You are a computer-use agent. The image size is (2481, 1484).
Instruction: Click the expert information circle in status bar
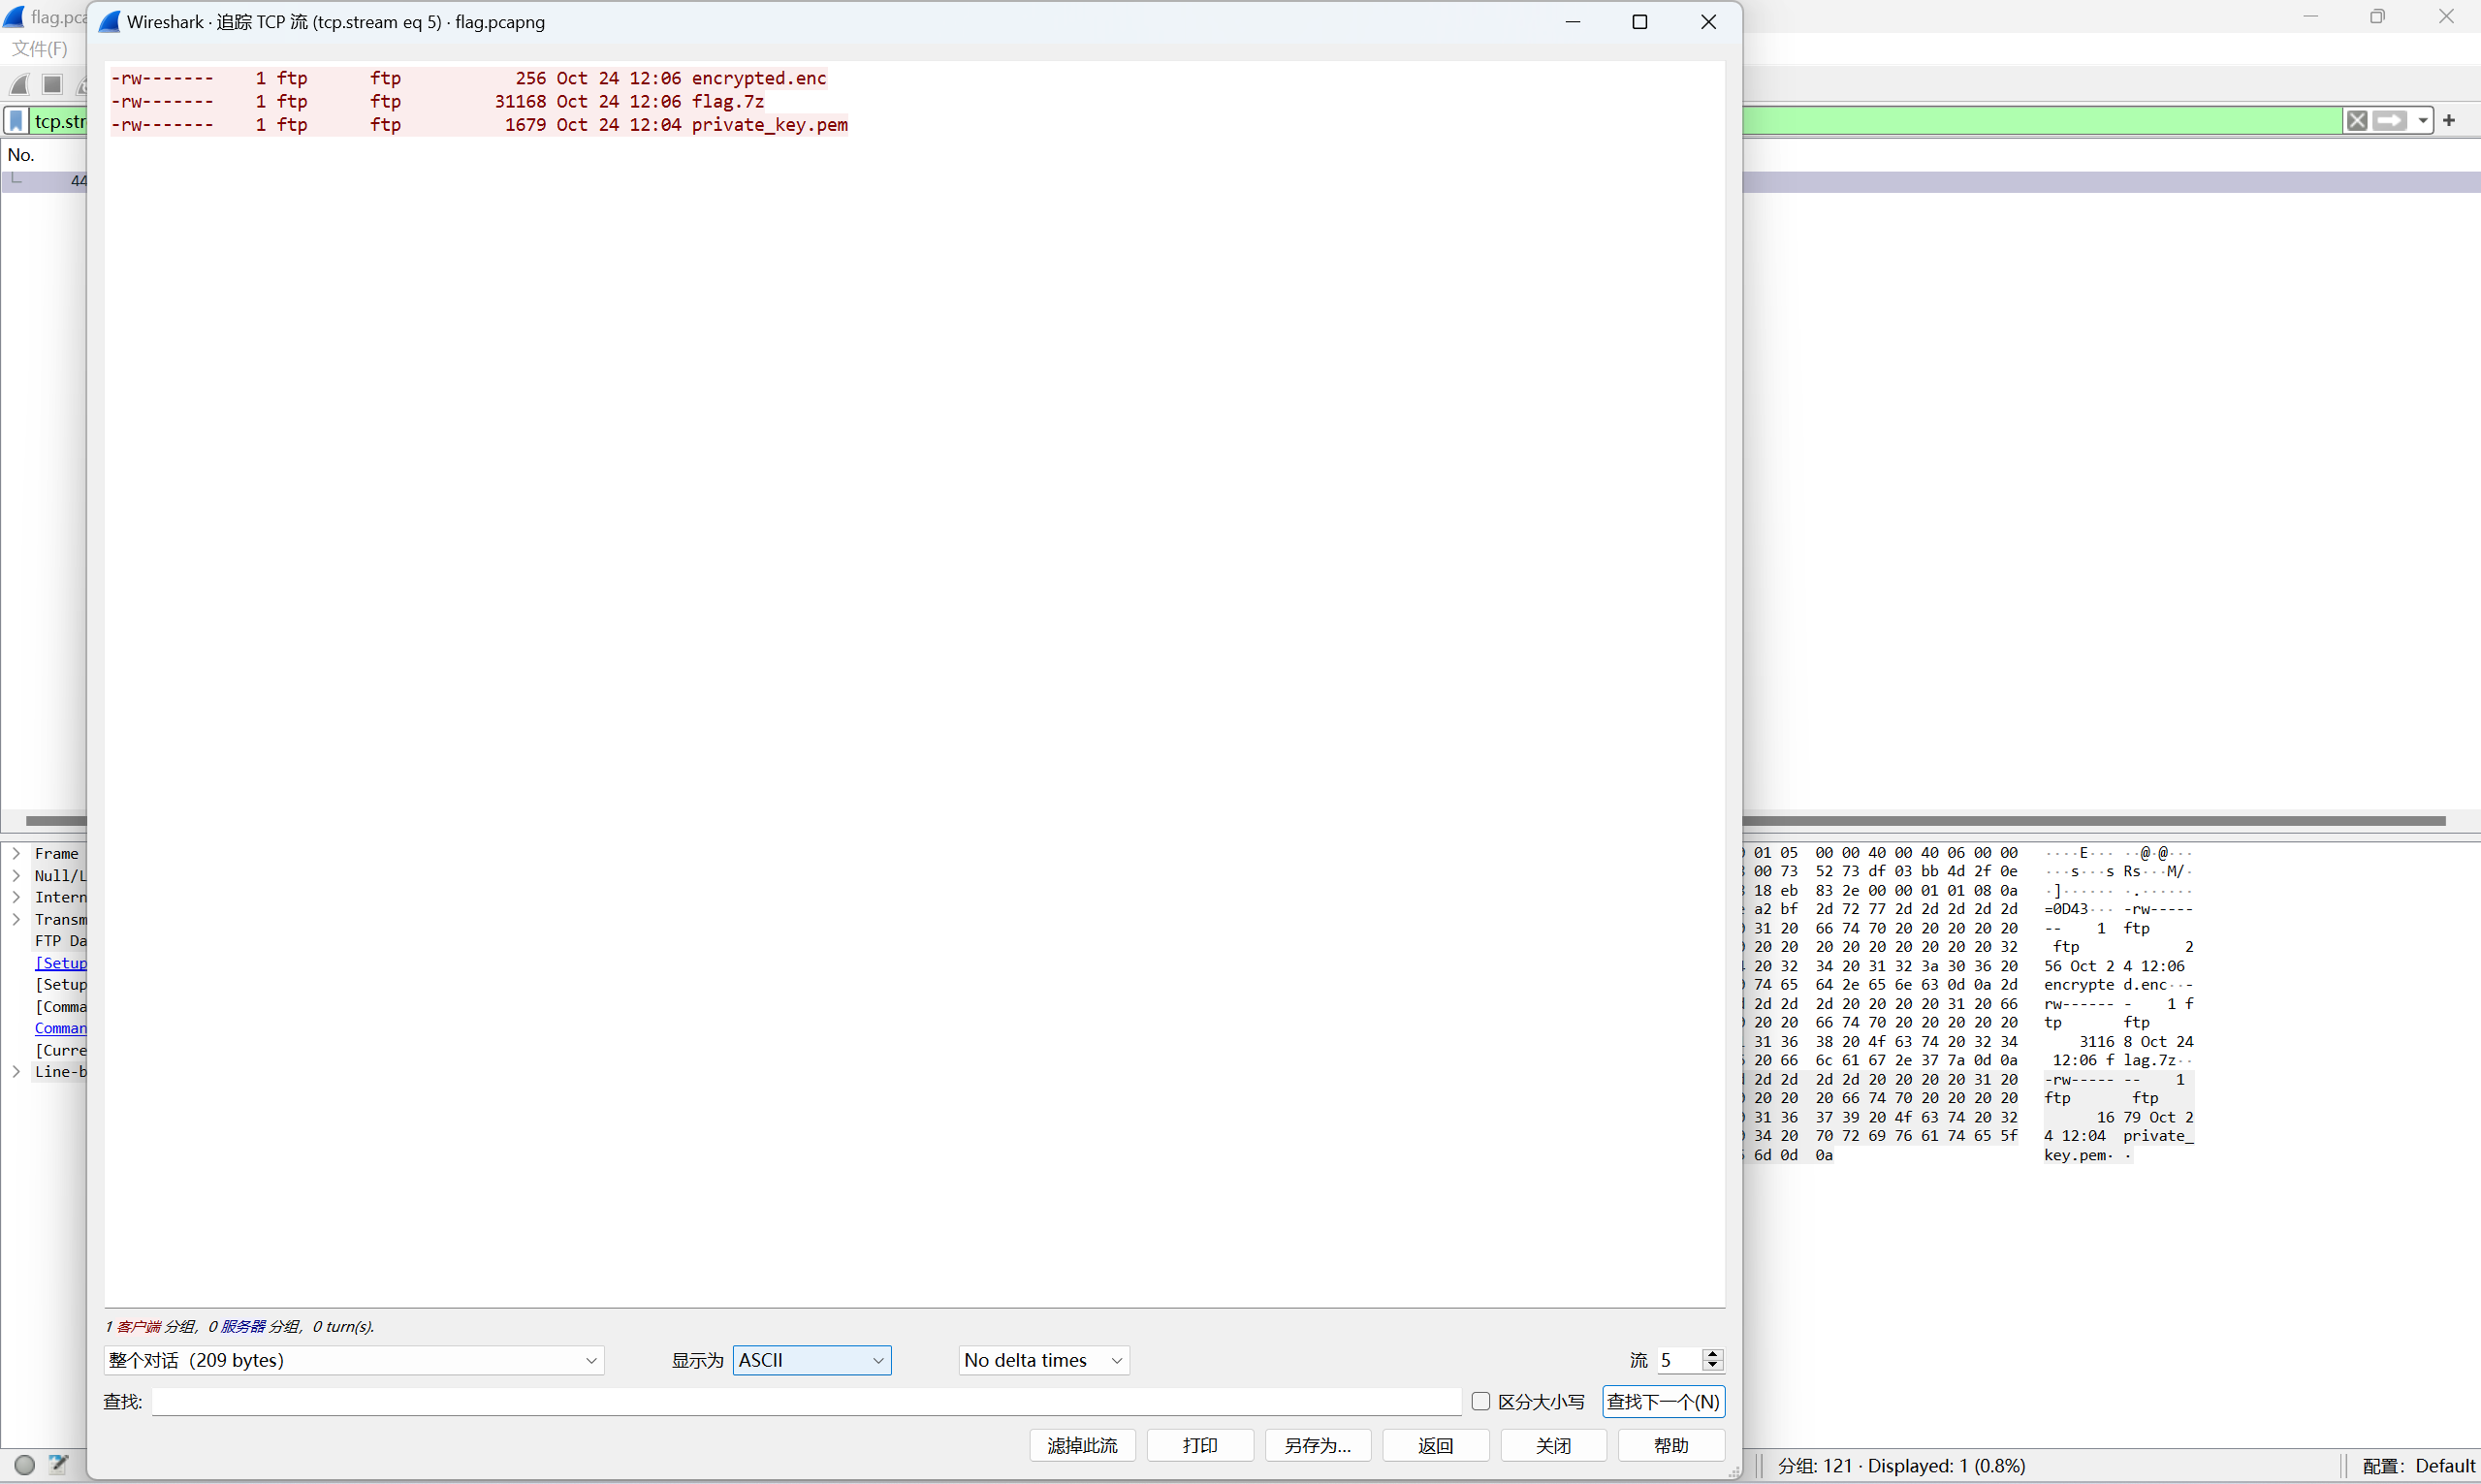coord(25,1465)
